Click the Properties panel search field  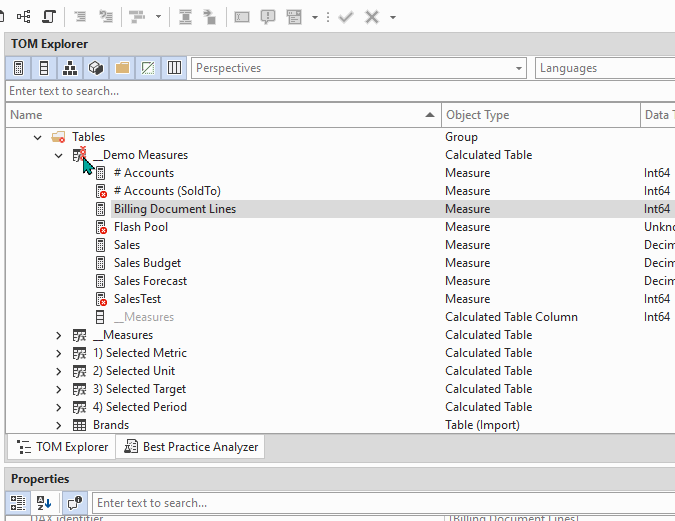click(384, 503)
